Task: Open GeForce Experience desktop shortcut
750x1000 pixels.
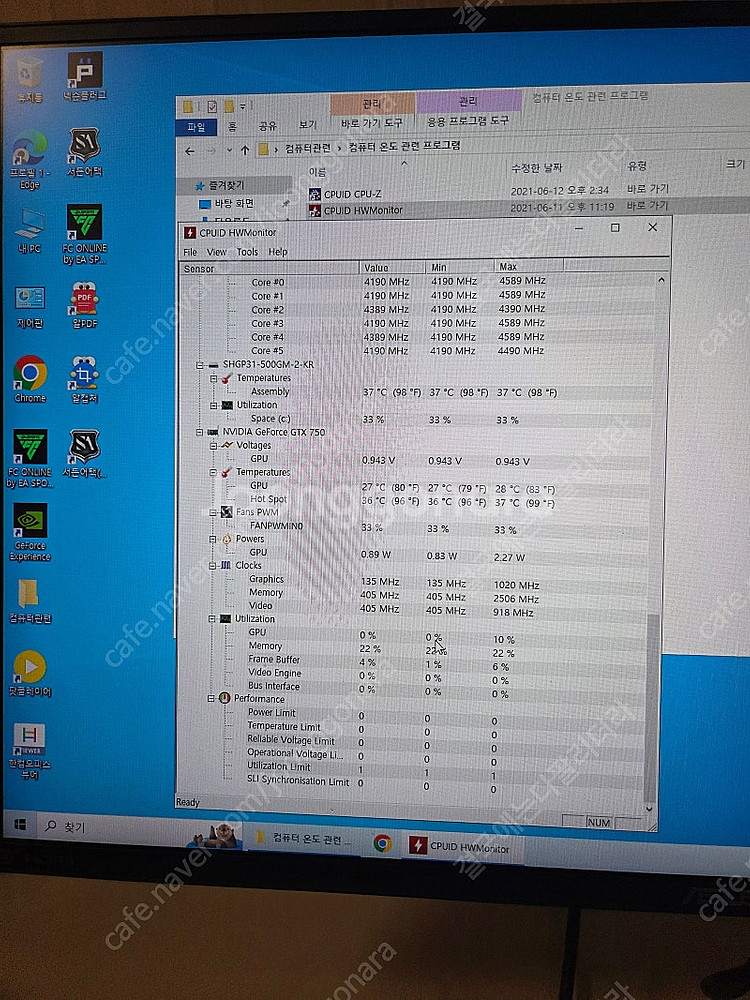Action: (30, 523)
